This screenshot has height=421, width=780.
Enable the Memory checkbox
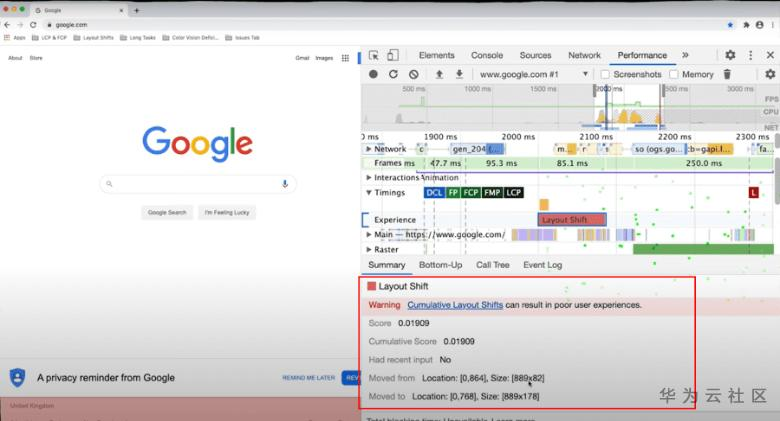[674, 74]
